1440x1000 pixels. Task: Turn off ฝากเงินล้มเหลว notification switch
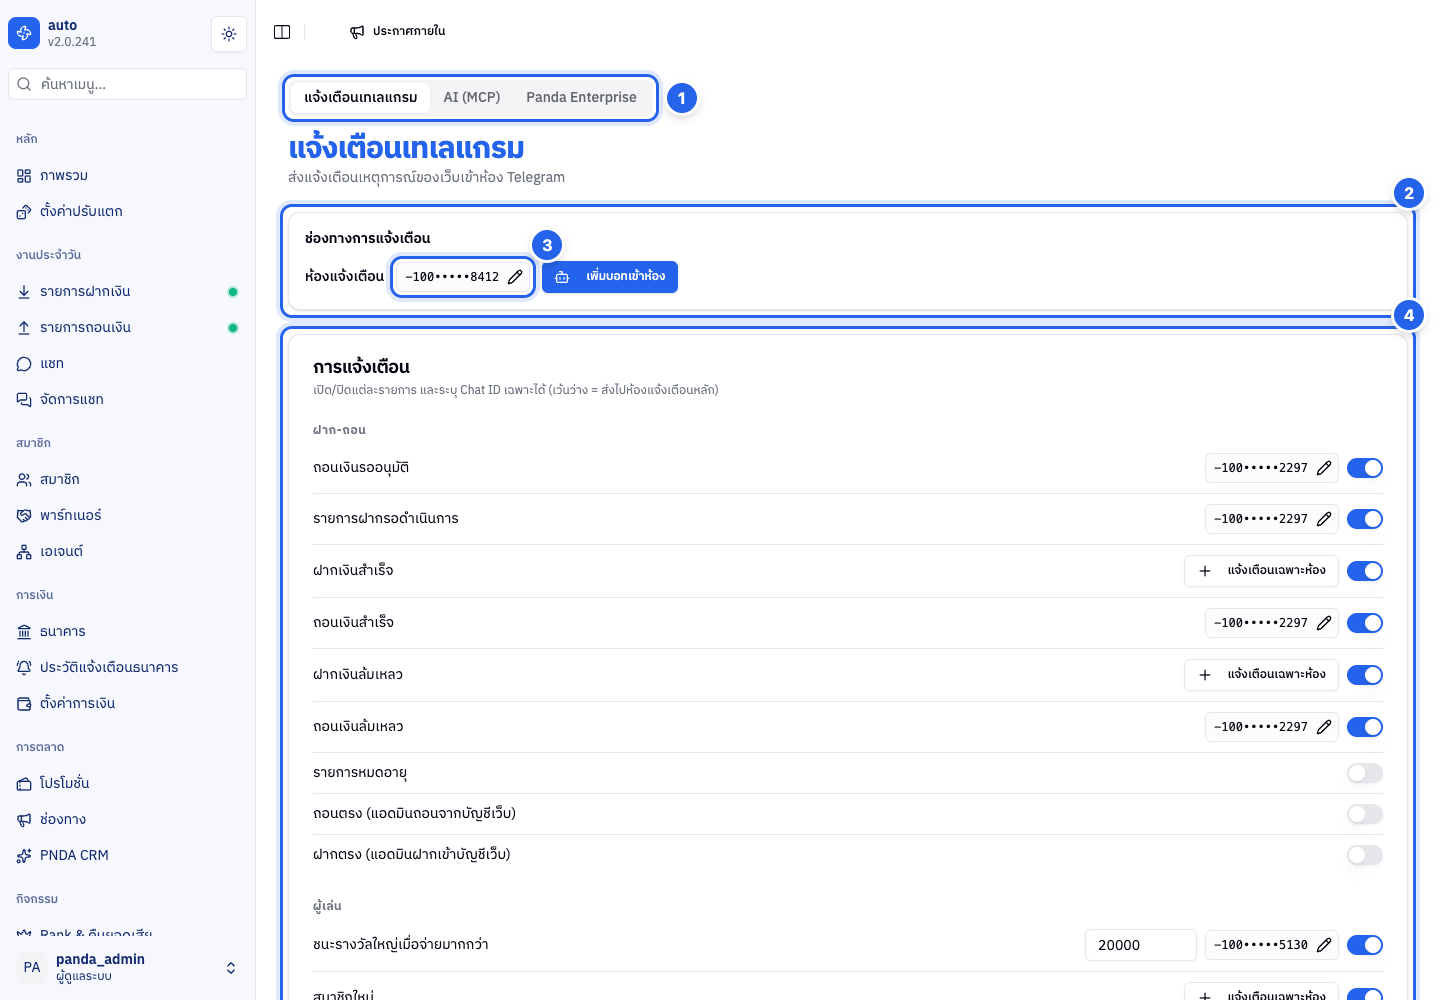coord(1365,675)
